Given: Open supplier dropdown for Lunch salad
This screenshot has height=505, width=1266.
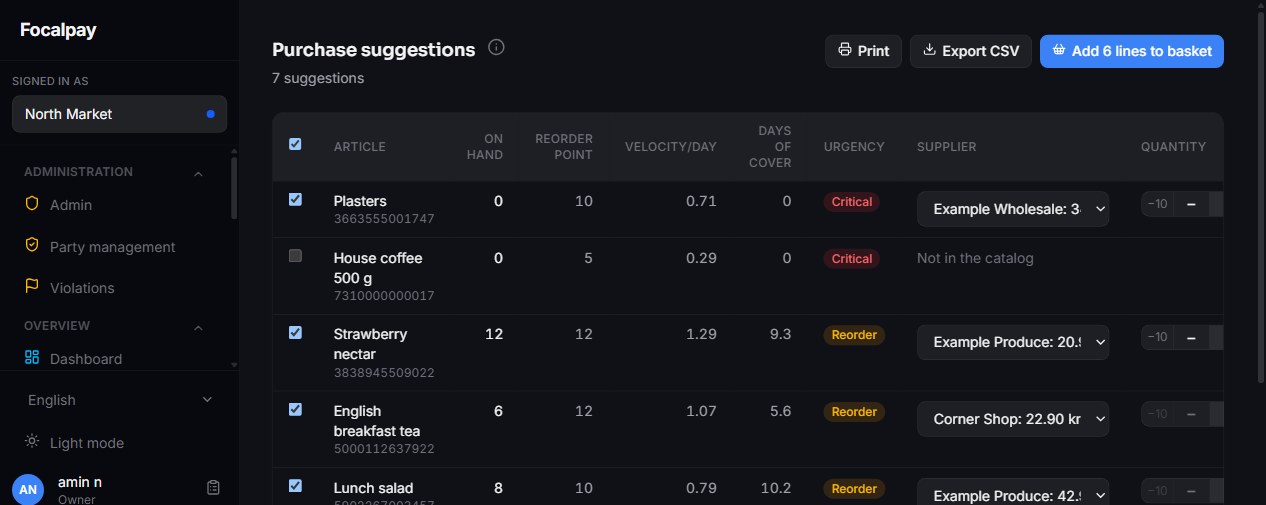Looking at the screenshot, I should [1012, 492].
